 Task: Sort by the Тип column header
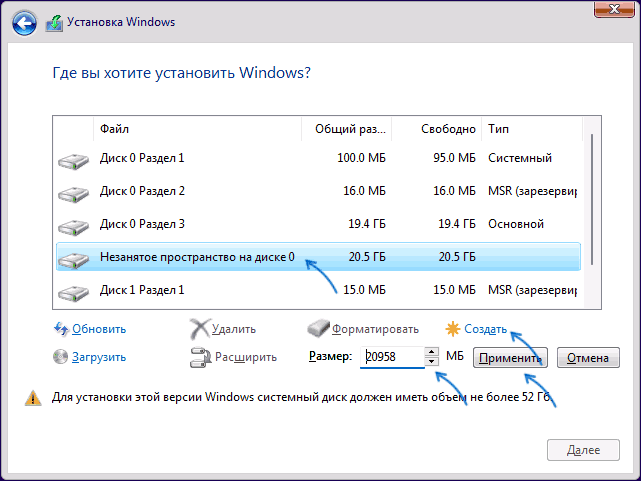pos(532,129)
